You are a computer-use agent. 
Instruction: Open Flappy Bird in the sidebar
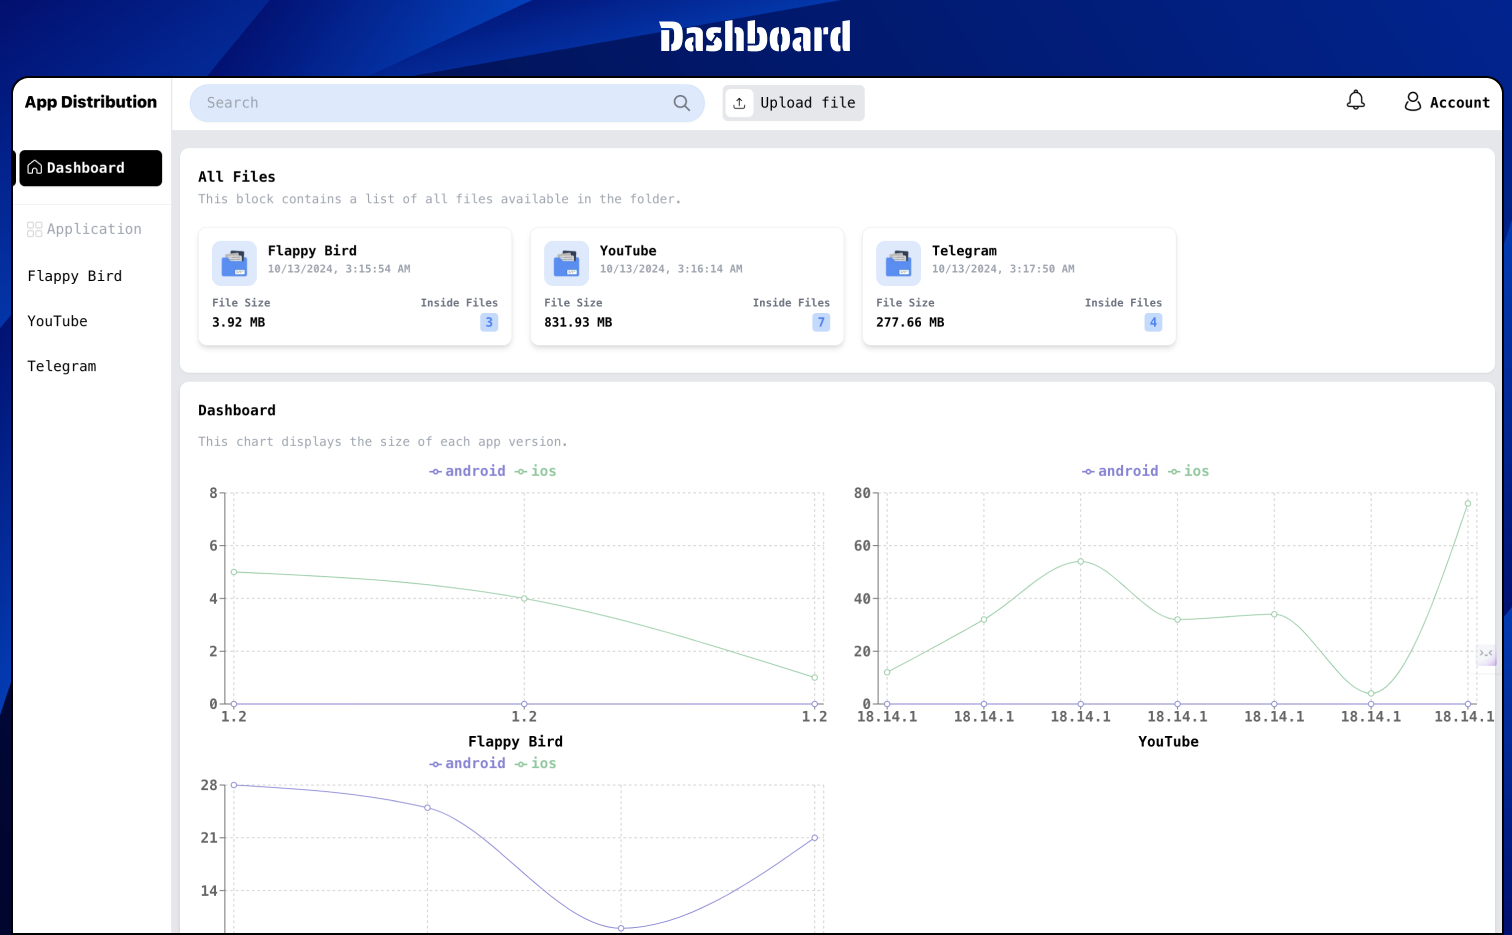coord(75,276)
